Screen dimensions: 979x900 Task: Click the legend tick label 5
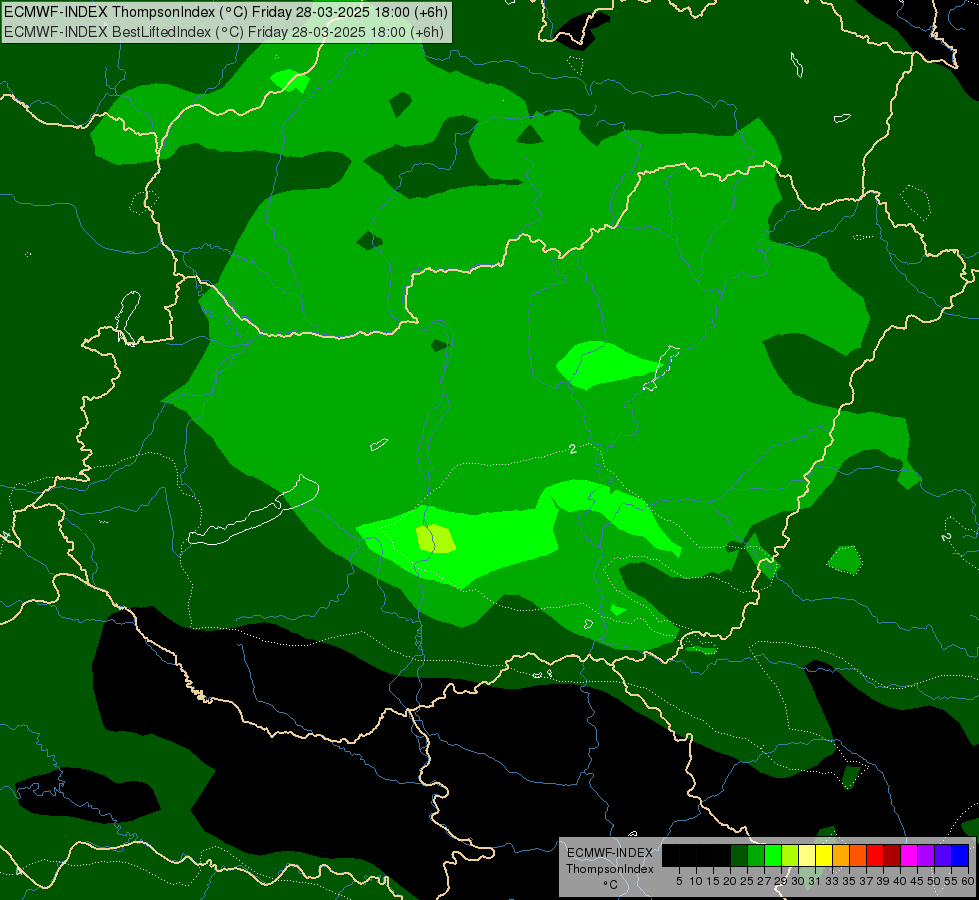[679, 881]
